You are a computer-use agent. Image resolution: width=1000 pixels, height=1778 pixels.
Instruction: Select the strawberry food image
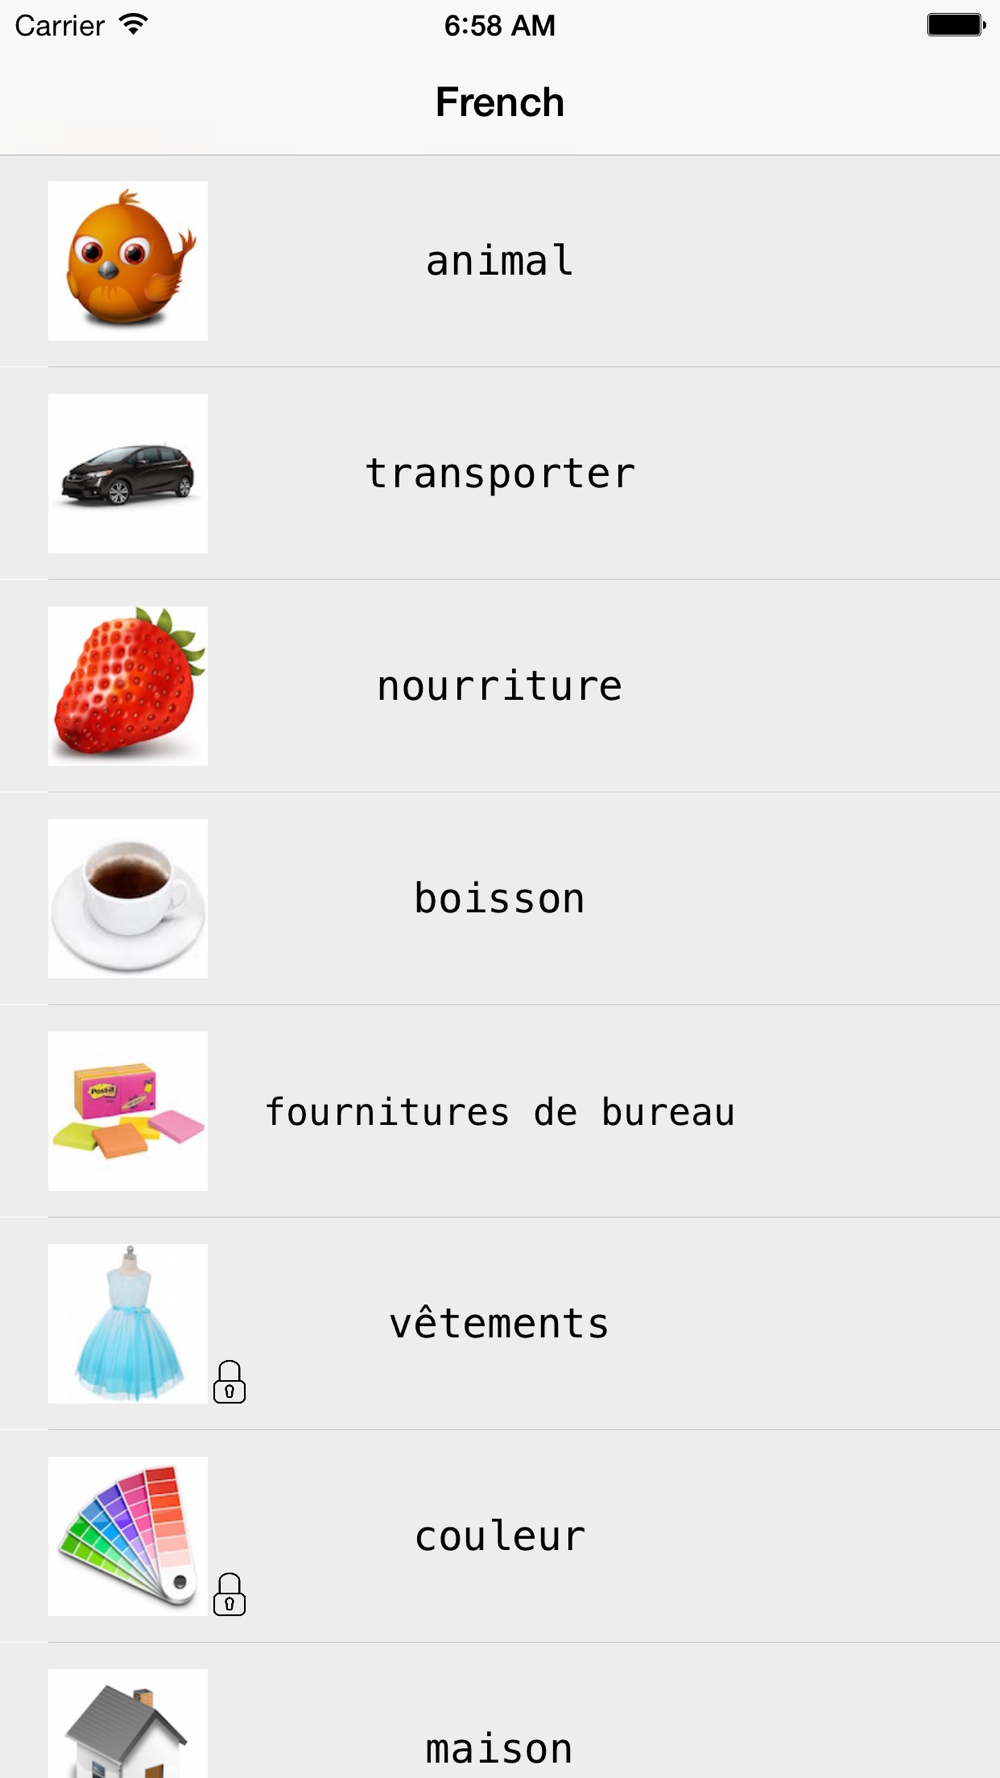tap(128, 686)
